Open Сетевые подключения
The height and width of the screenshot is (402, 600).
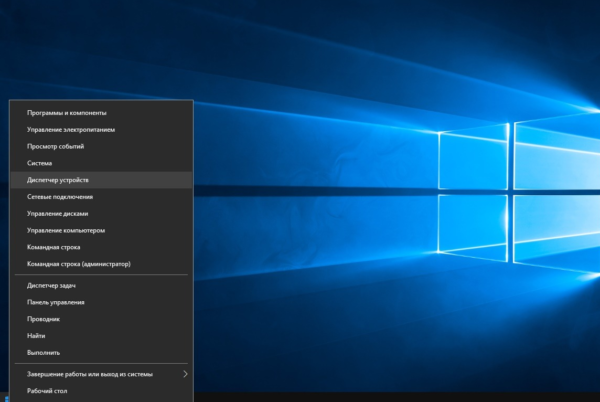tap(101, 197)
